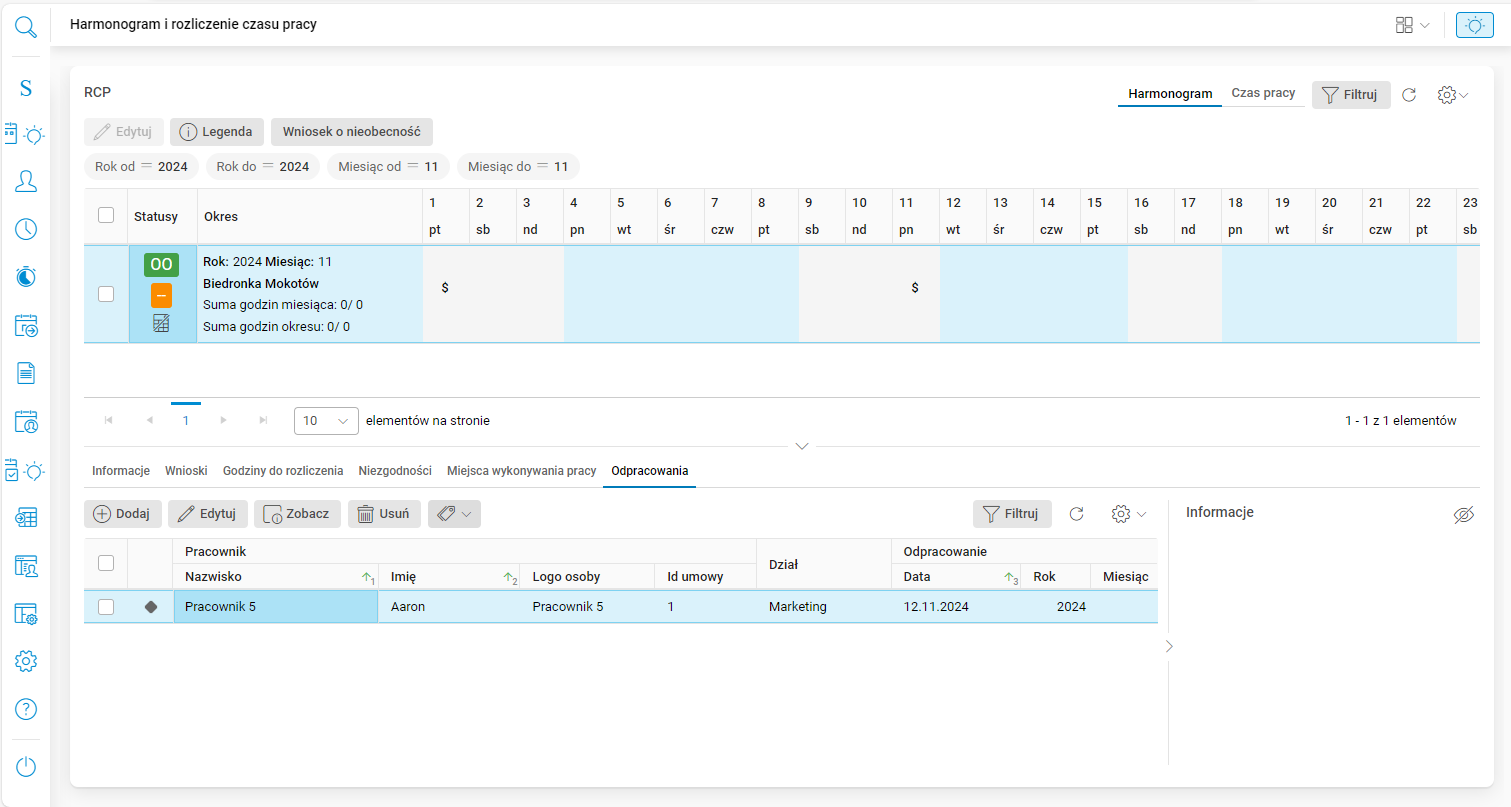Hide the Informacje side panel
This screenshot has width=1511, height=807.
[x=1463, y=514]
